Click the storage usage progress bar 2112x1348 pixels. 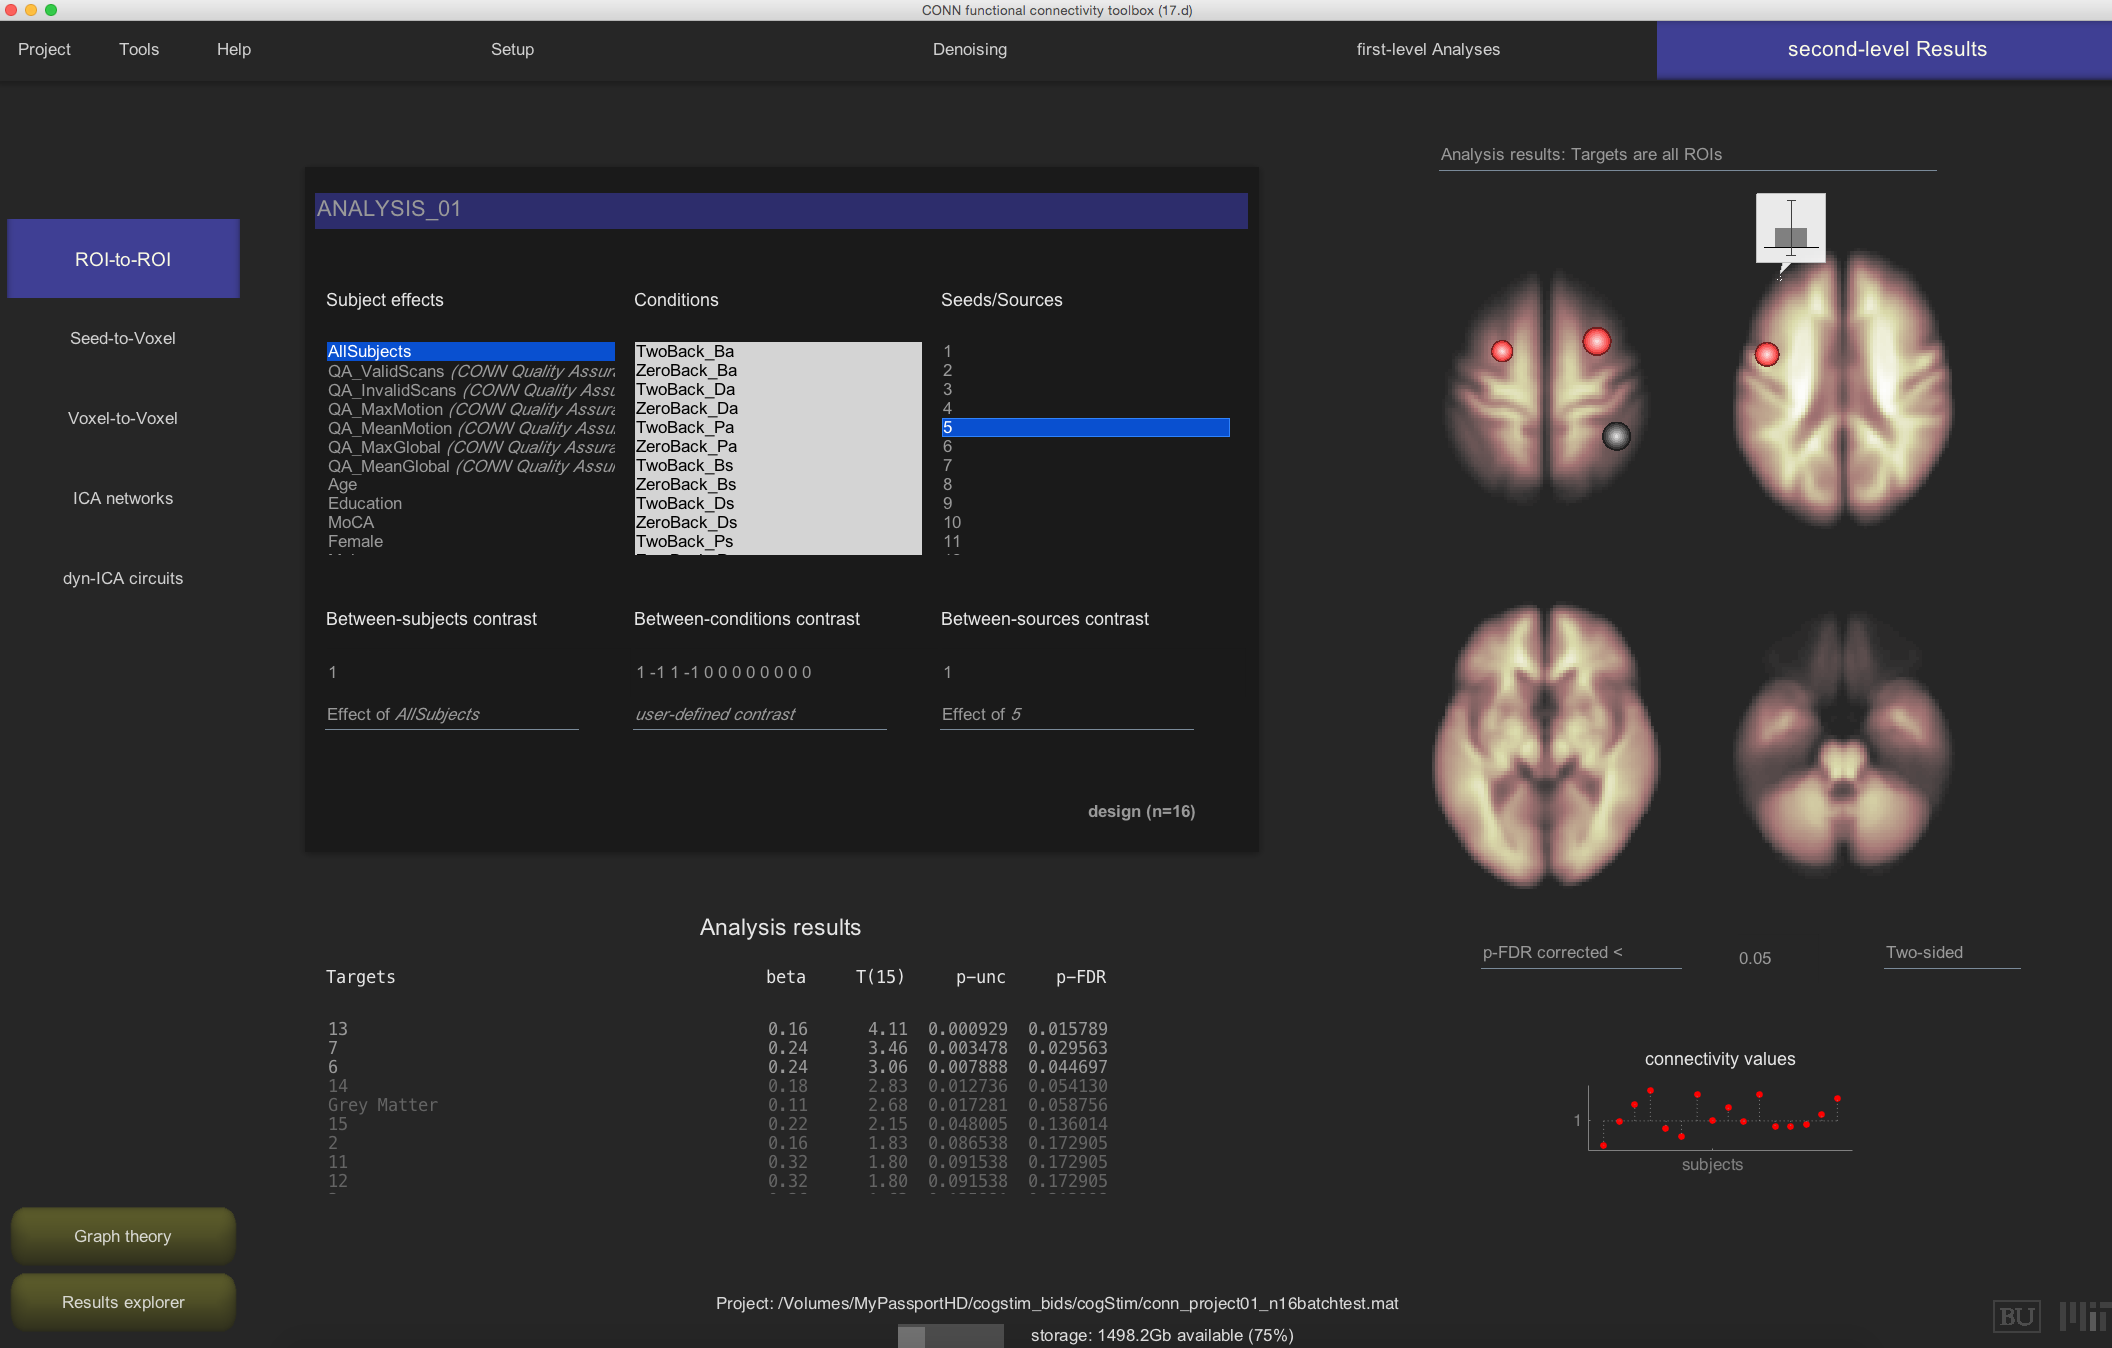tap(950, 1335)
